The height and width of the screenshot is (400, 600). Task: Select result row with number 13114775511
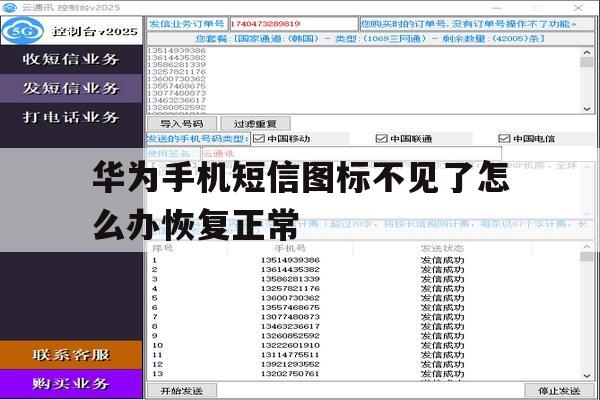(x=364, y=355)
